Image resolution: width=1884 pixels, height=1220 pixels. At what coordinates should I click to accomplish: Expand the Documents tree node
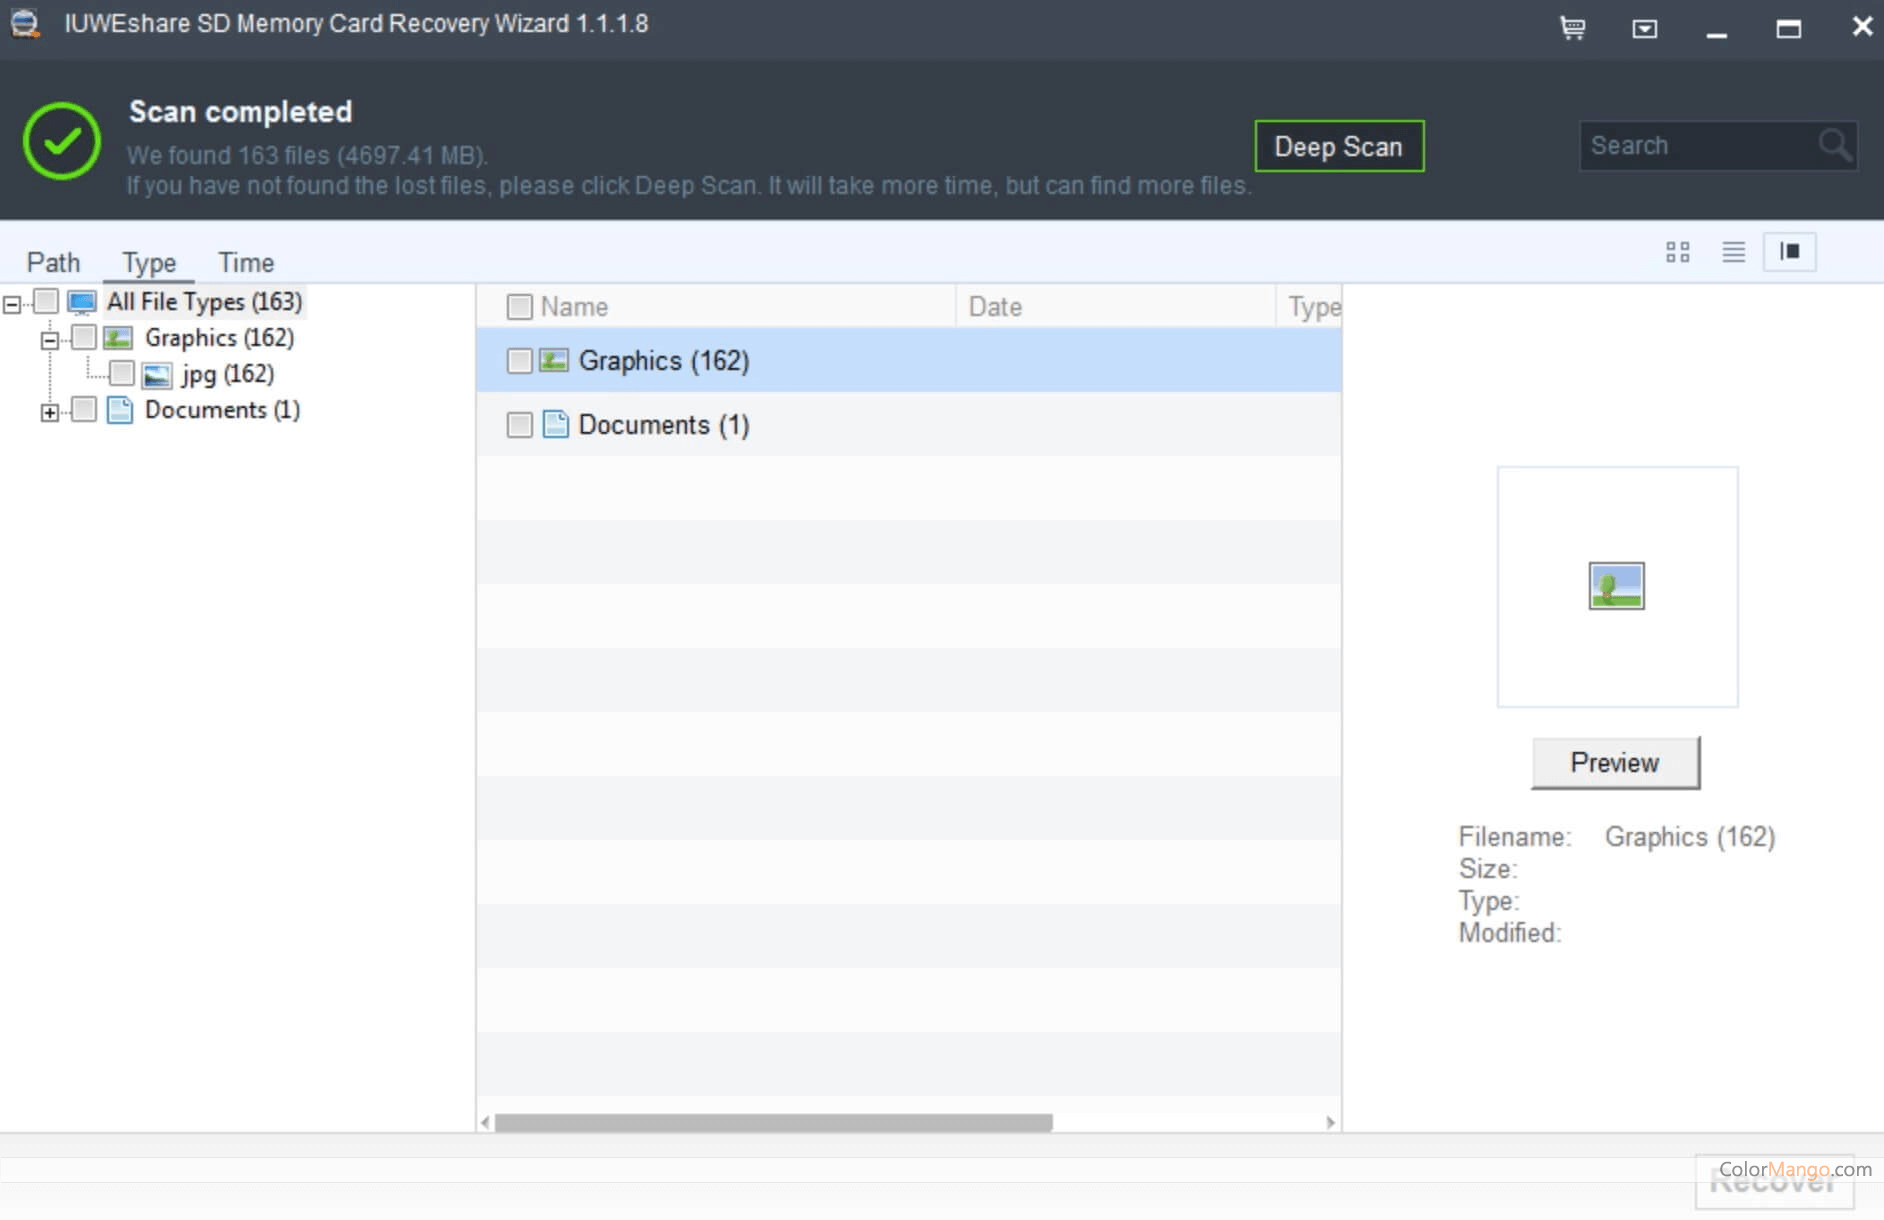[x=49, y=413]
